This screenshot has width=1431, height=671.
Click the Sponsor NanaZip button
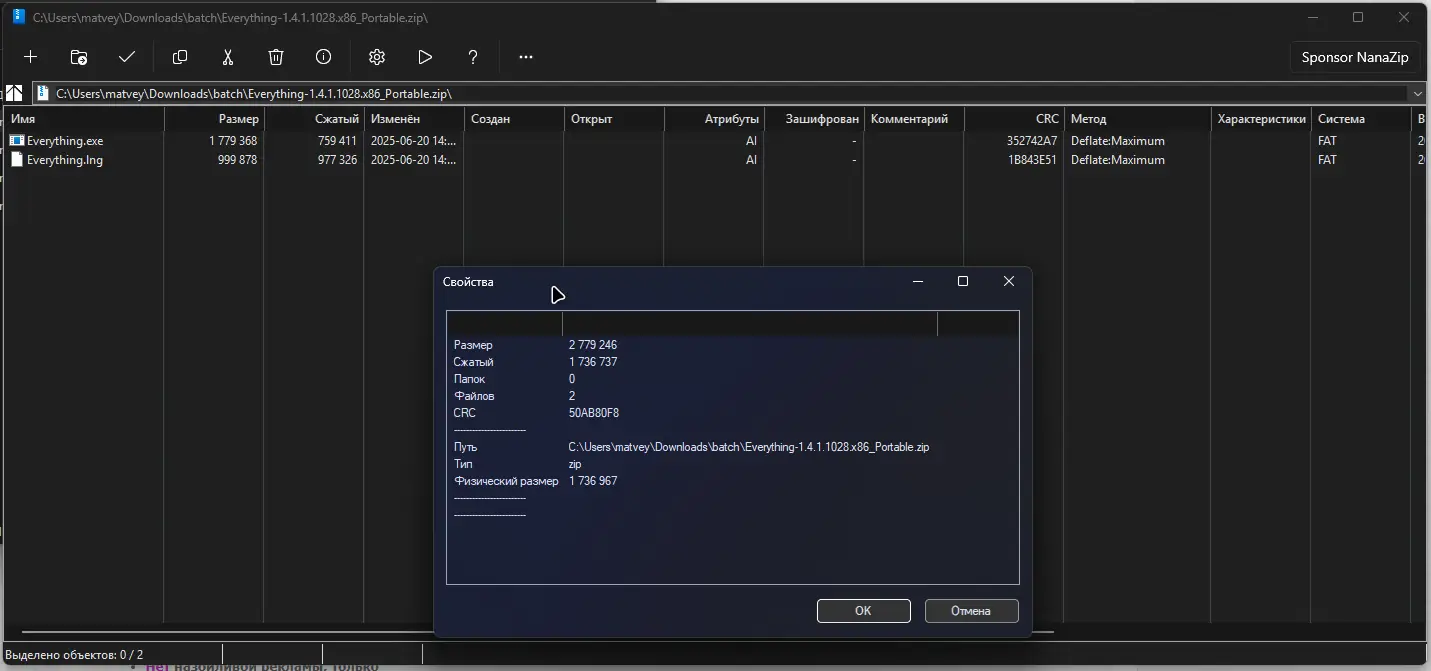coord(1355,57)
